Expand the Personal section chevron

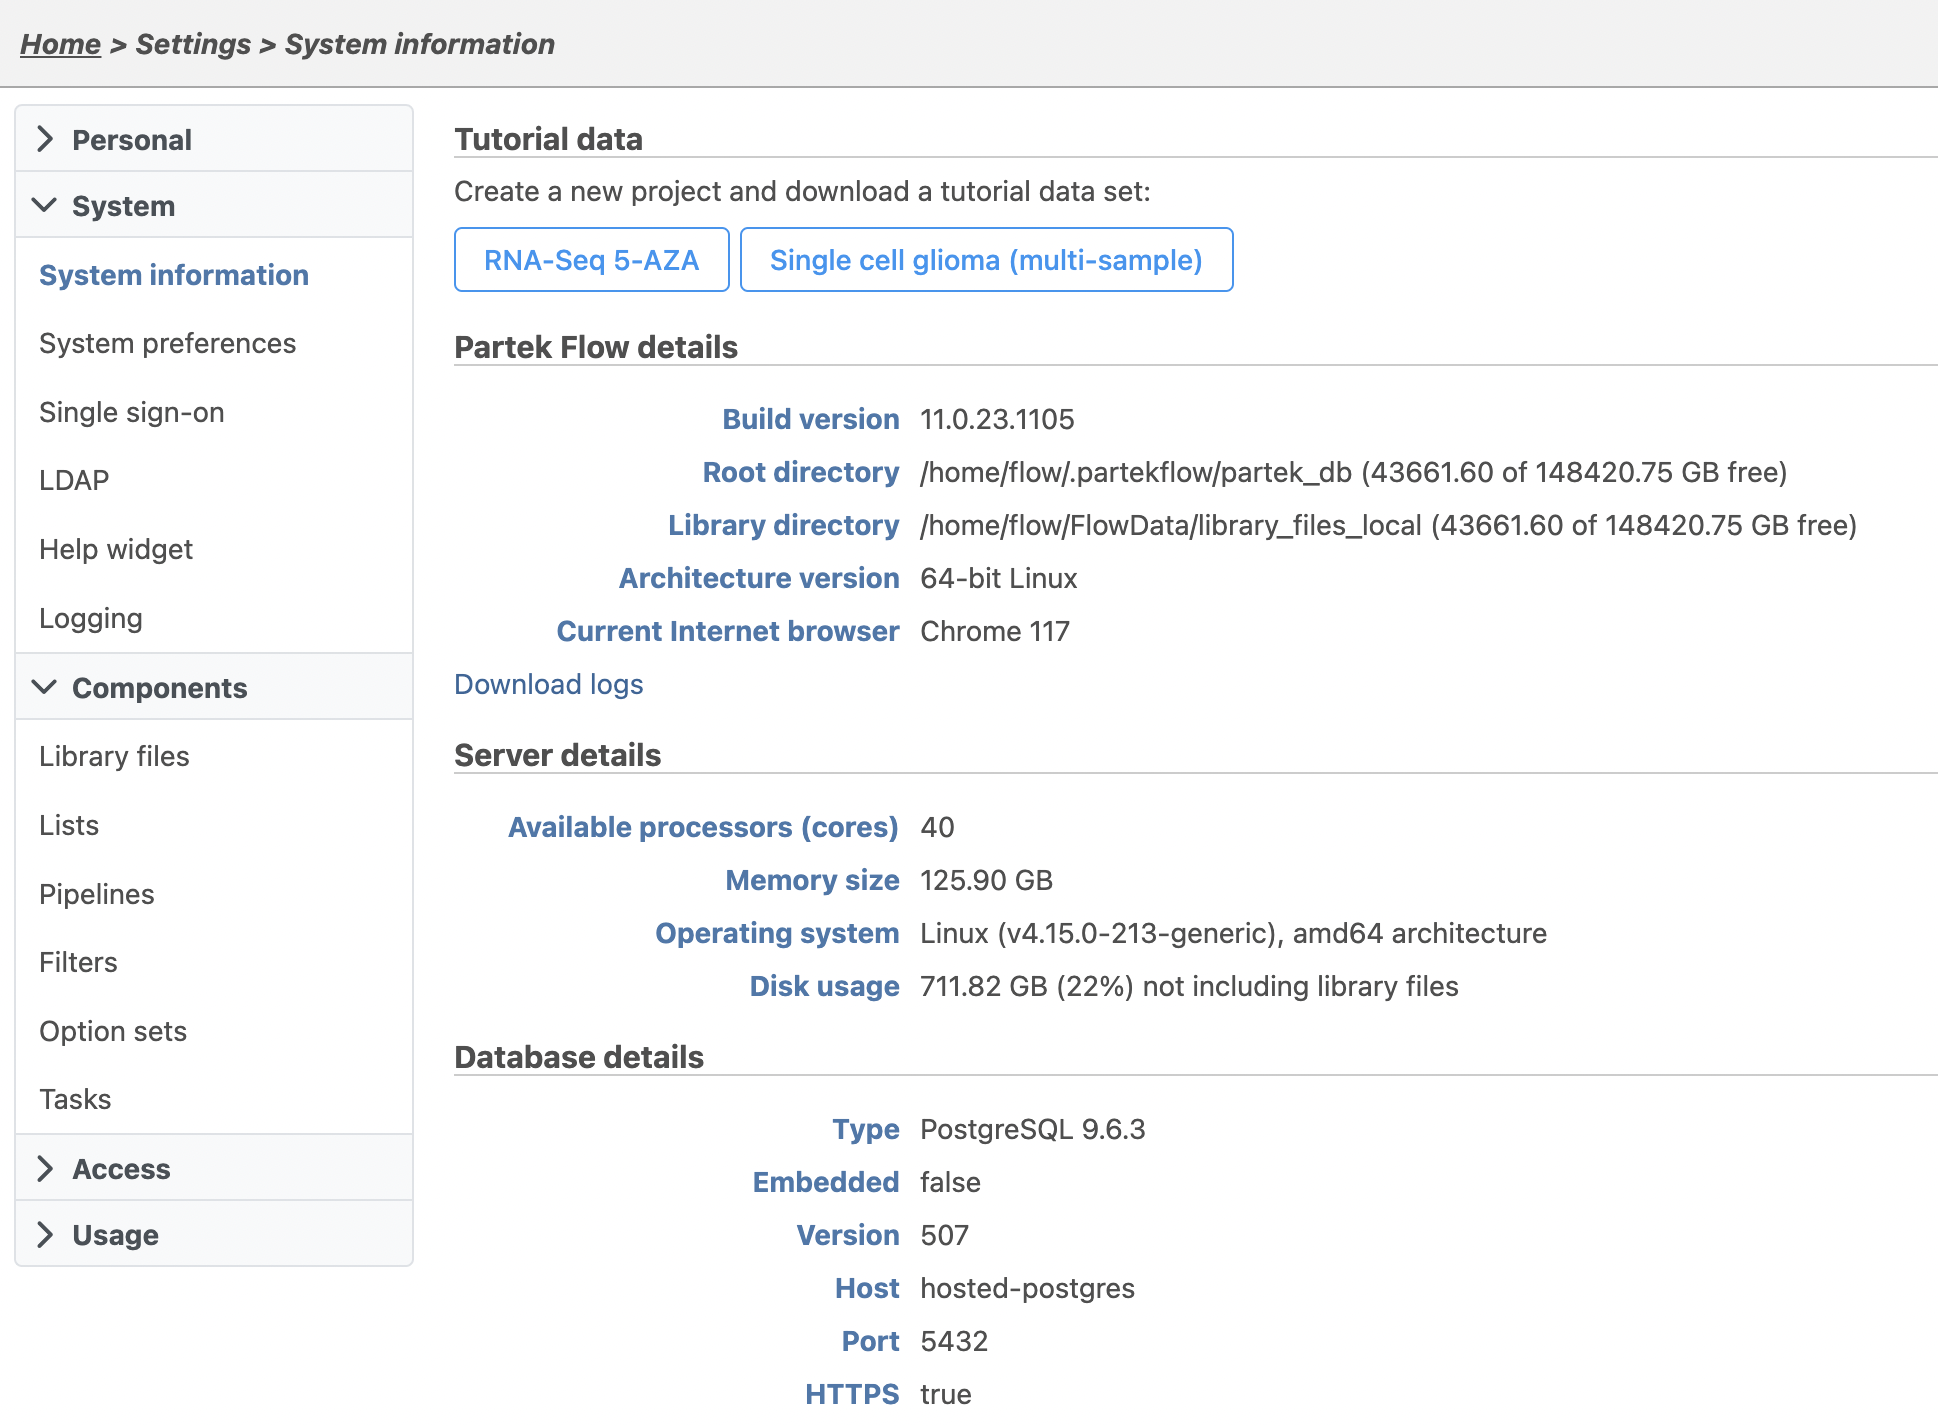pos(45,139)
